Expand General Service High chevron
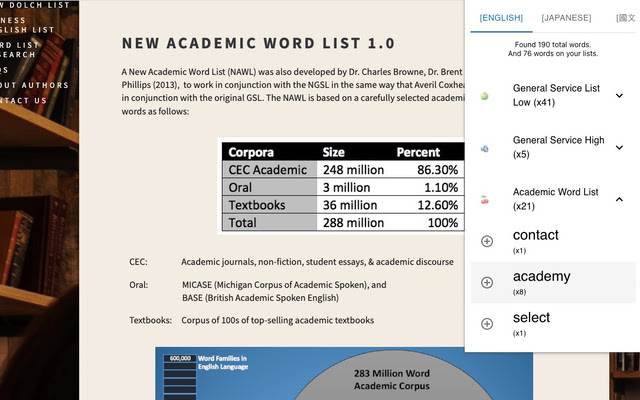 click(x=619, y=147)
